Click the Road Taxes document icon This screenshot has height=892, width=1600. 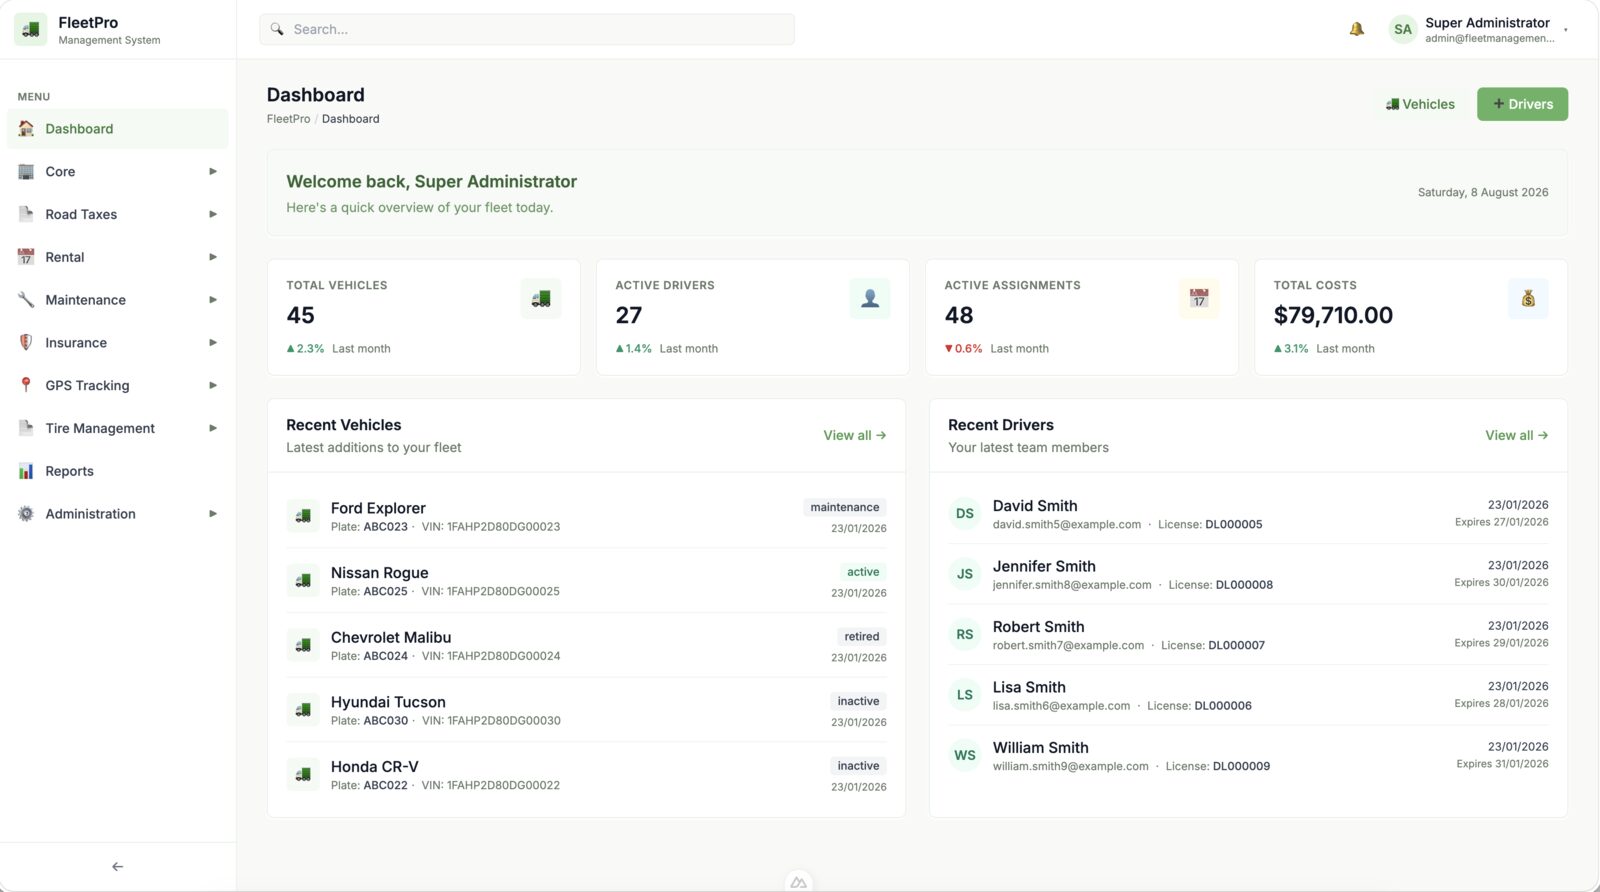click(26, 214)
